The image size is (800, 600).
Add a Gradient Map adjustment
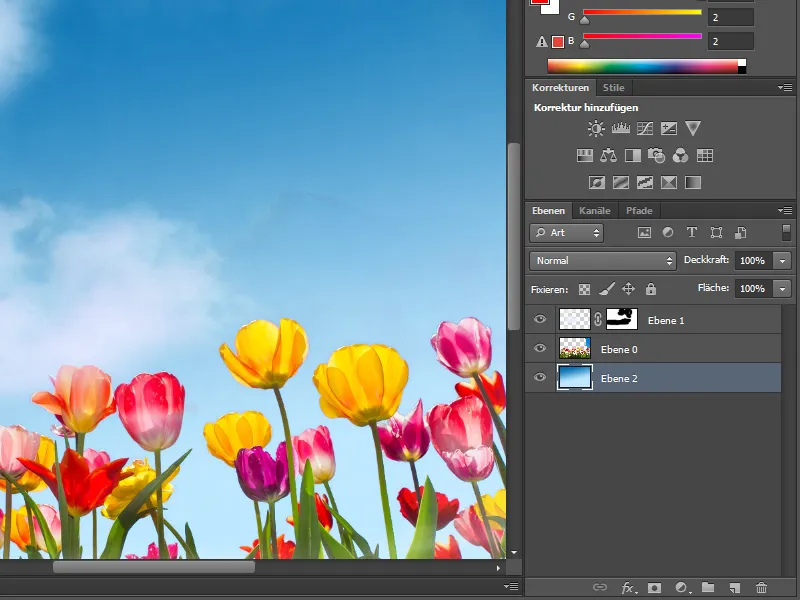[x=693, y=182]
